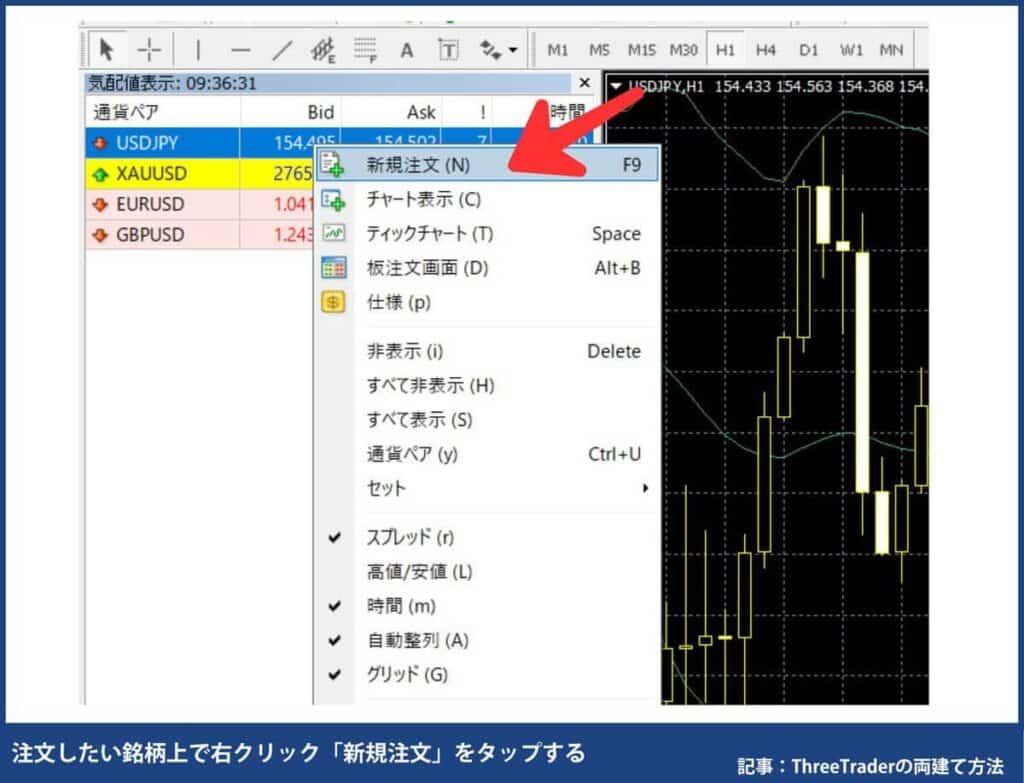Open 仕様 (p) specification entry
This screenshot has height=783, width=1024.
pyautogui.click(x=487, y=302)
